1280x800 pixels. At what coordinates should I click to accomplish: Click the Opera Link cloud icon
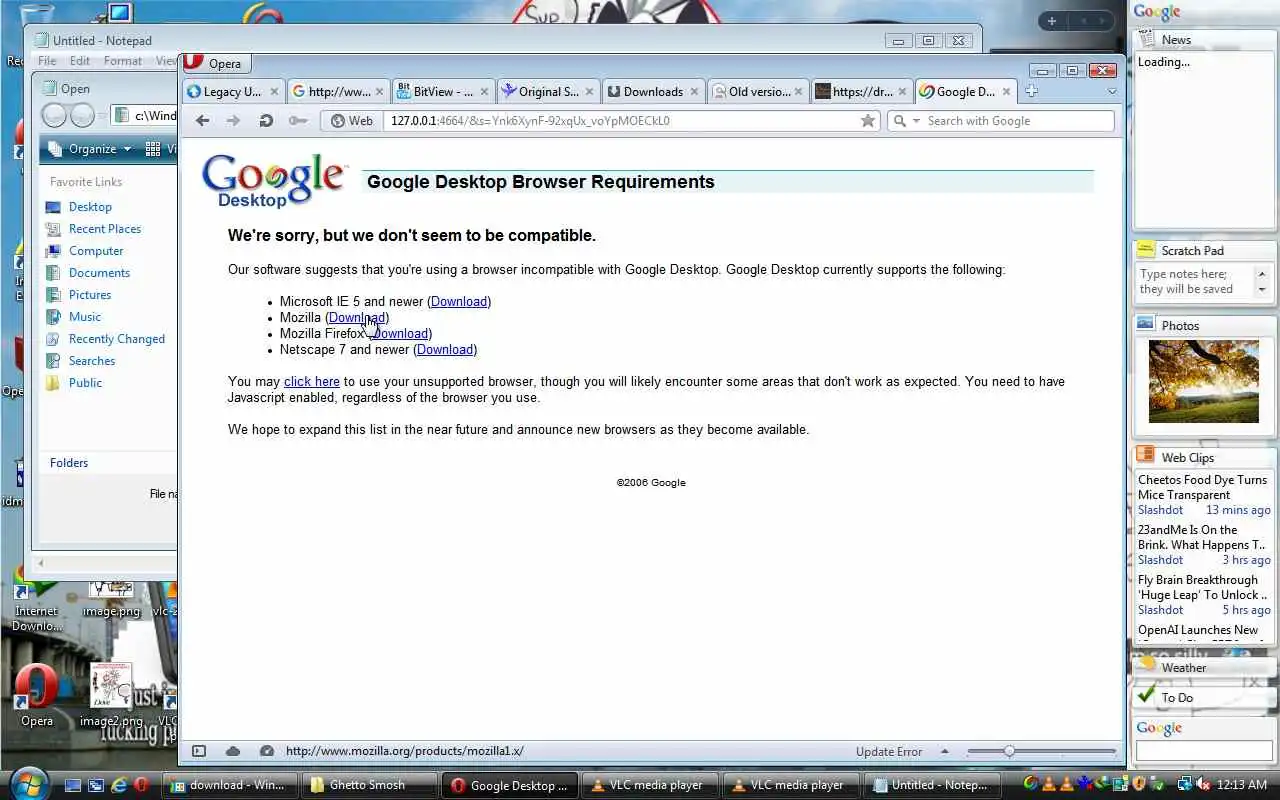click(x=233, y=751)
